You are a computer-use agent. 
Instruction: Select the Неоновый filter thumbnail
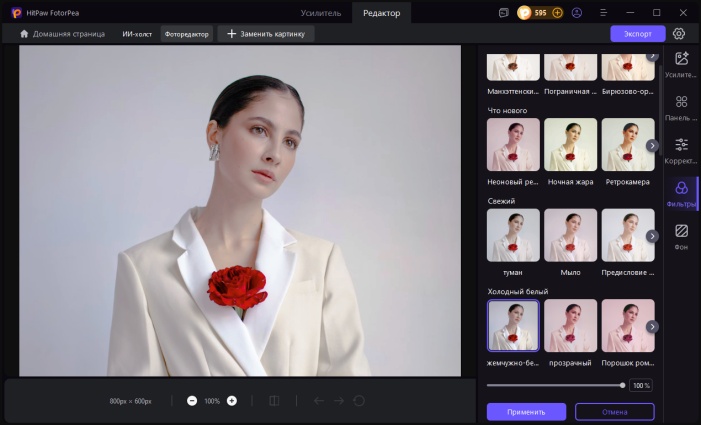[x=513, y=145]
